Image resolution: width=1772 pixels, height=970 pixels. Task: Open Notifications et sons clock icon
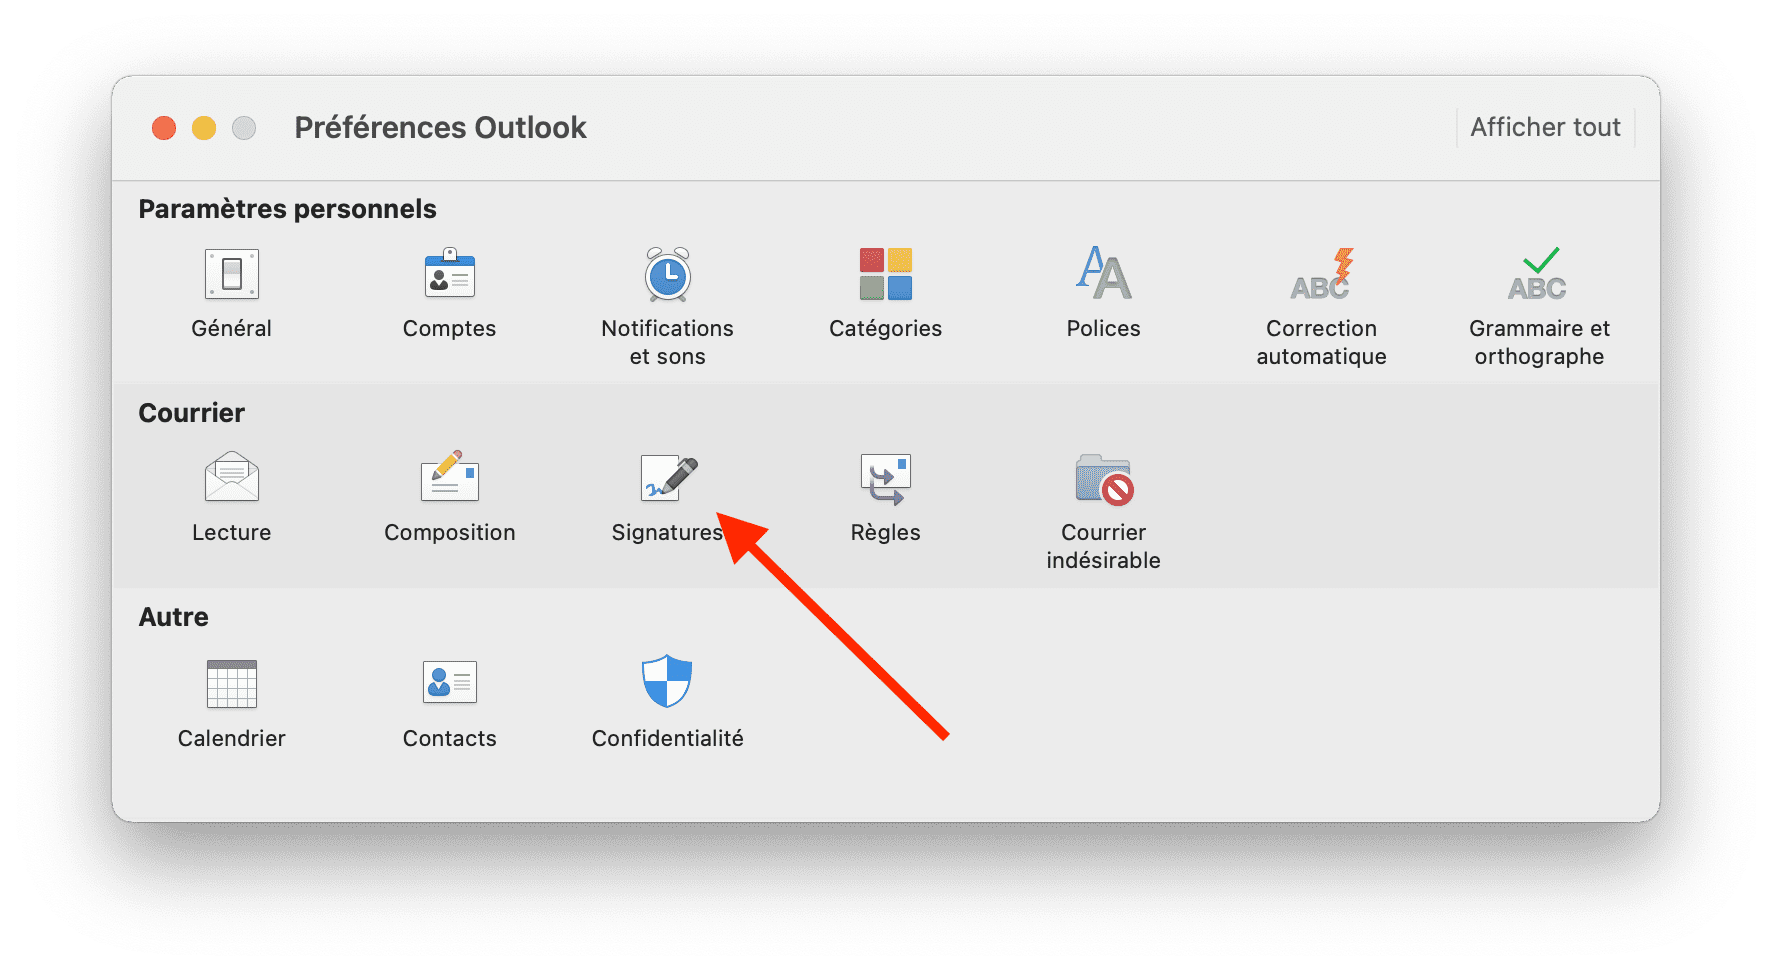click(x=667, y=274)
